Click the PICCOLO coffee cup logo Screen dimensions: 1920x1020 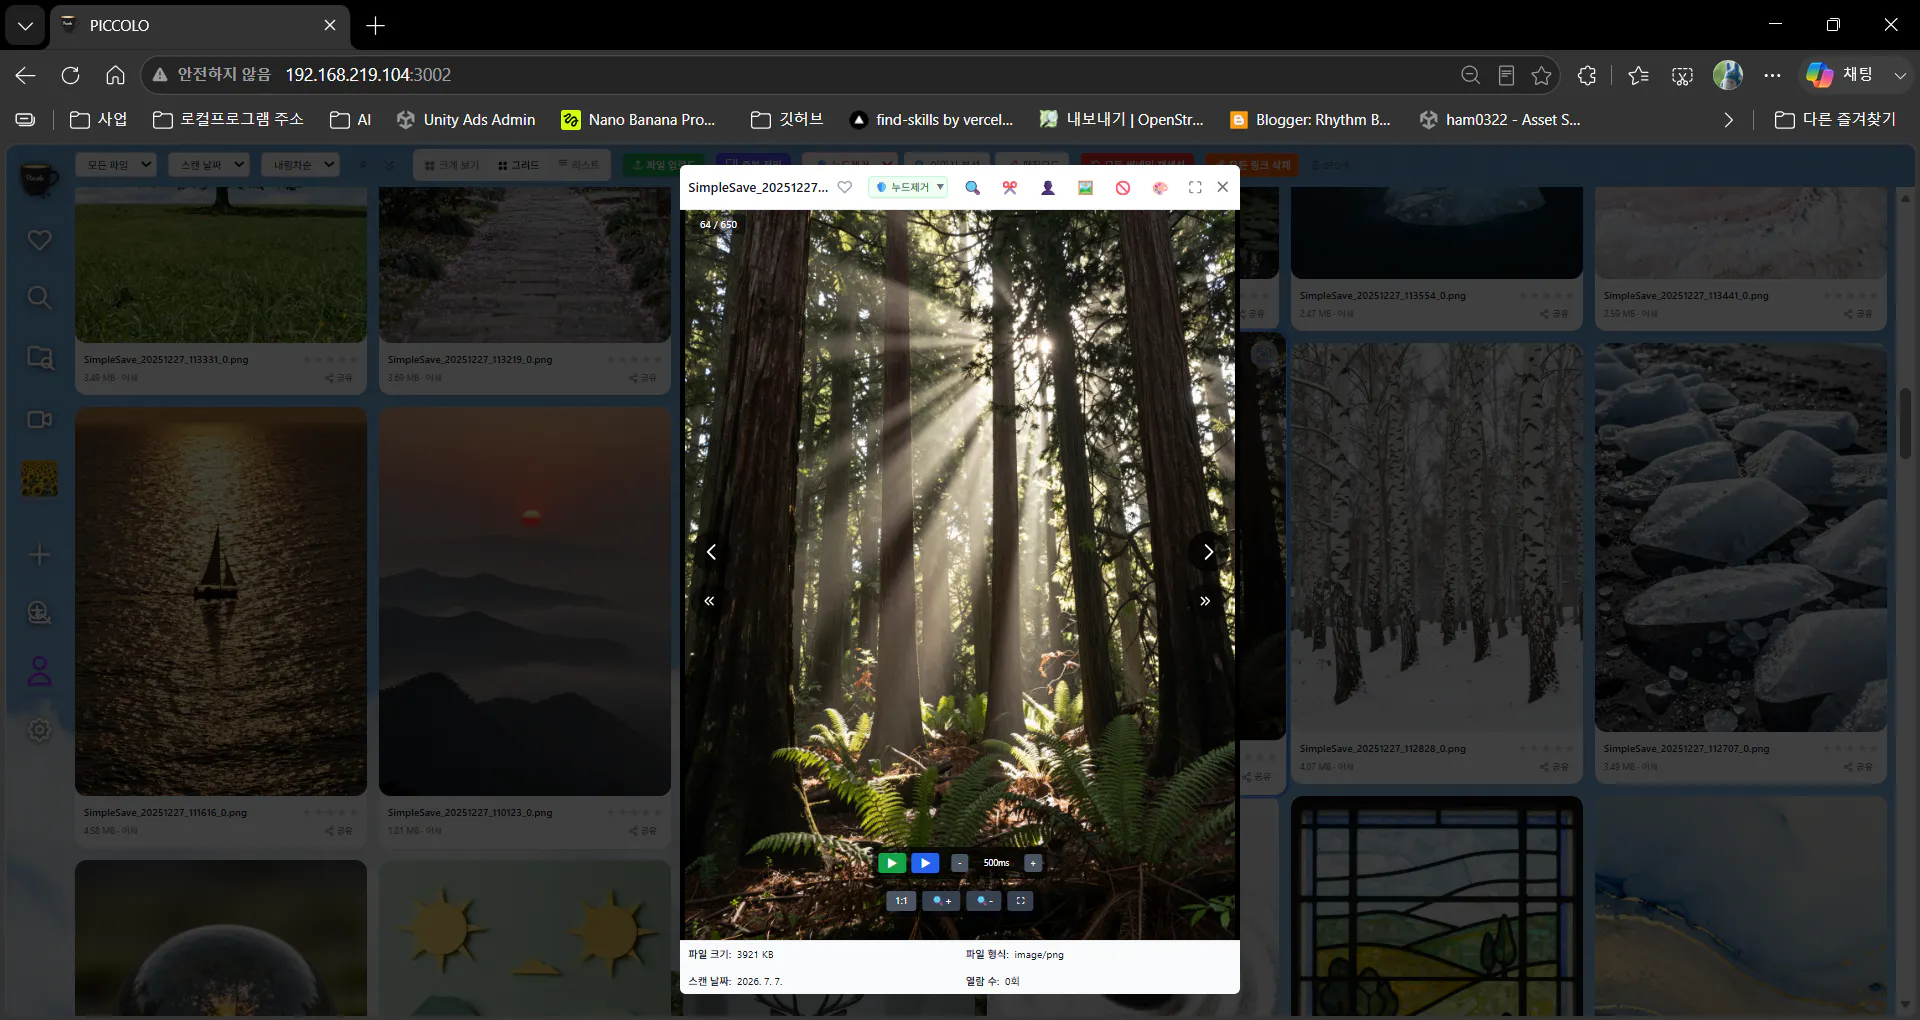pos(38,179)
